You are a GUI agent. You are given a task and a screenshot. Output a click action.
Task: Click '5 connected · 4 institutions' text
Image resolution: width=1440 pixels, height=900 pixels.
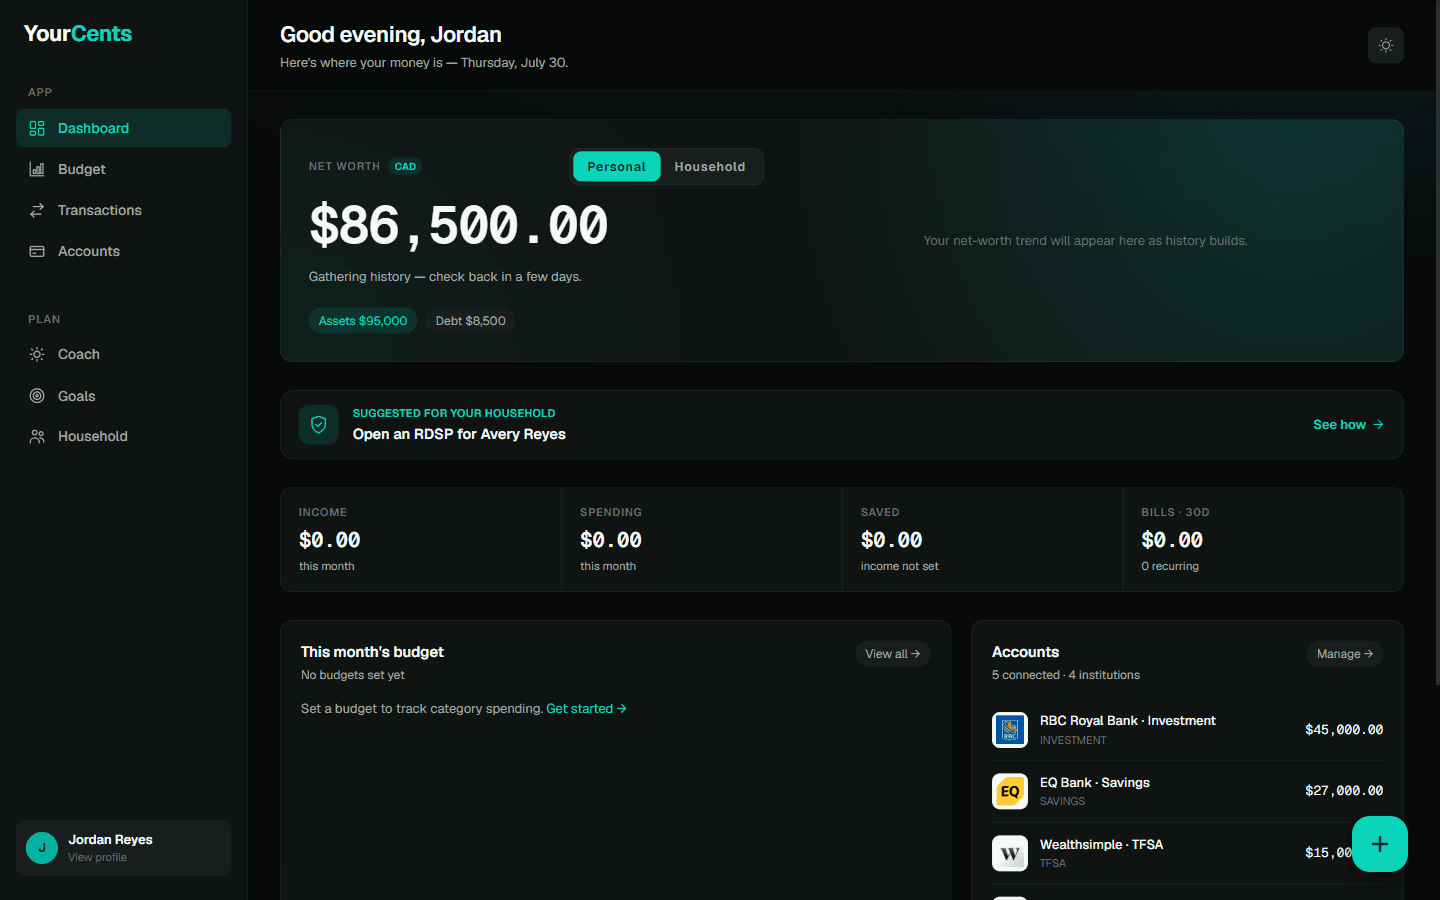point(1066,675)
